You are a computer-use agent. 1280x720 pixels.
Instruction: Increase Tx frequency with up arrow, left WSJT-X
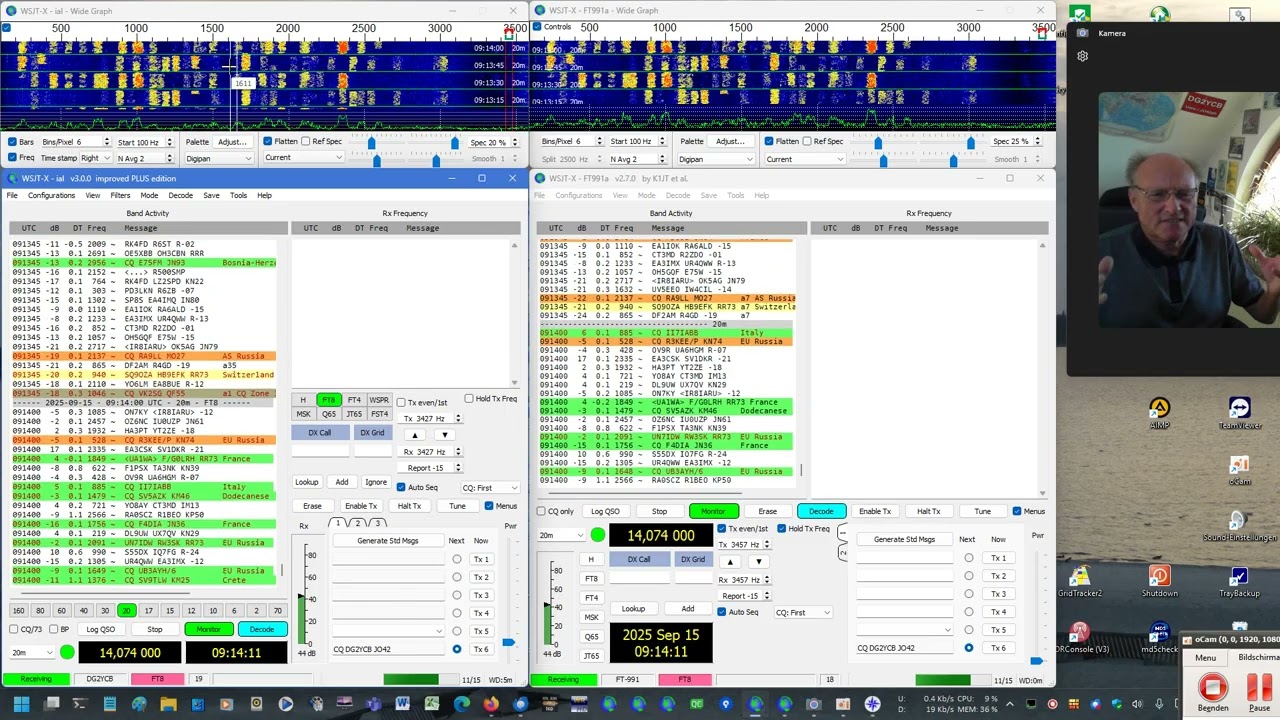(x=415, y=435)
